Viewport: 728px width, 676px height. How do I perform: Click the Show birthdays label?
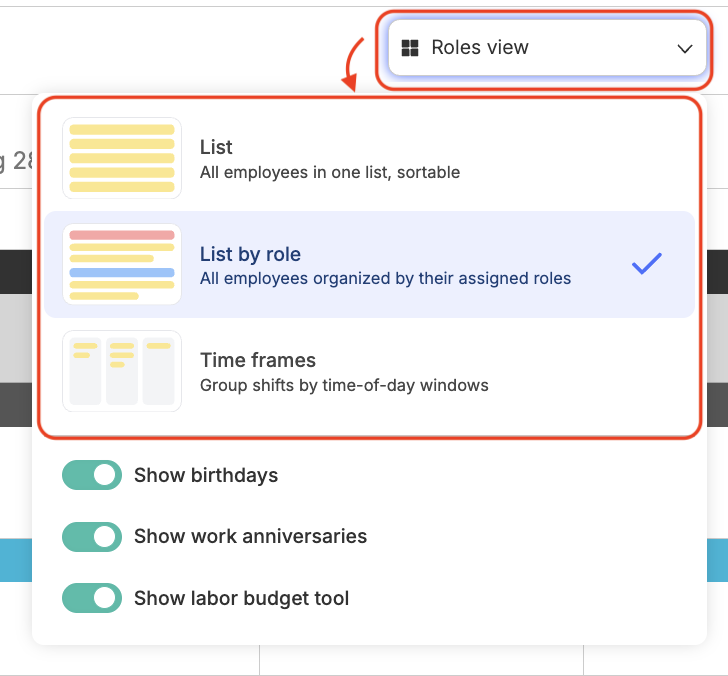pos(206,475)
